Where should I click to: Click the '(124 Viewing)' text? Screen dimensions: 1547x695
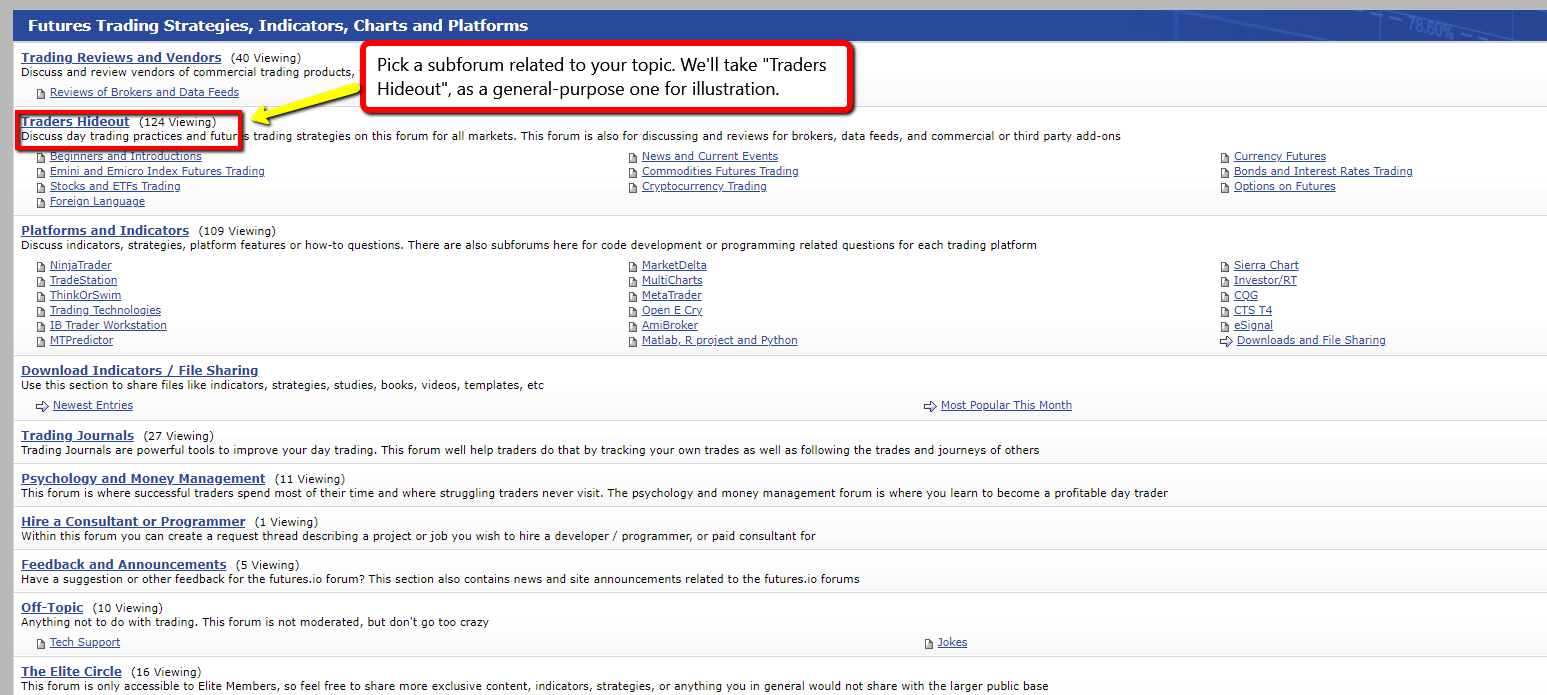pyautogui.click(x=178, y=122)
